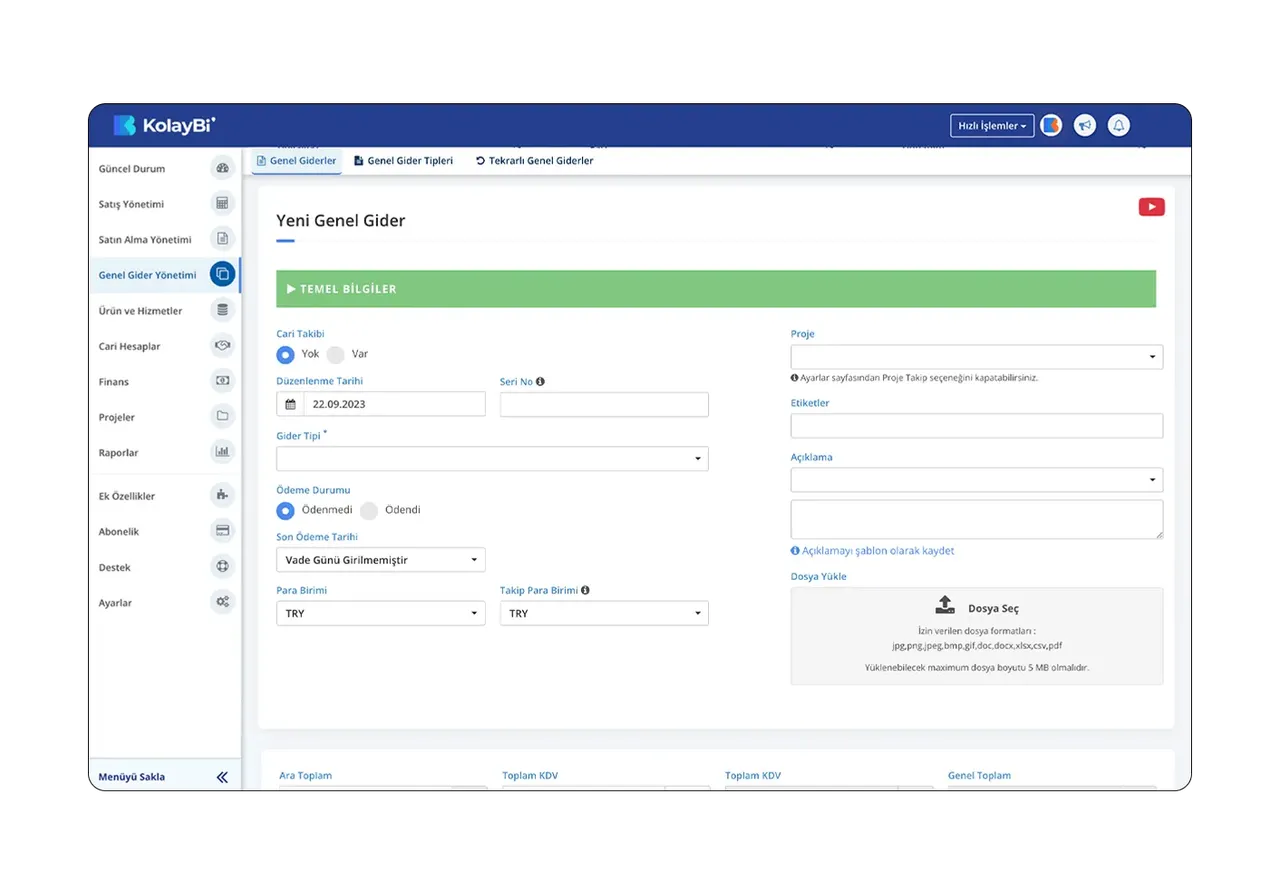1280x870 pixels.
Task: Open the user profile avatar
Action: [1051, 126]
